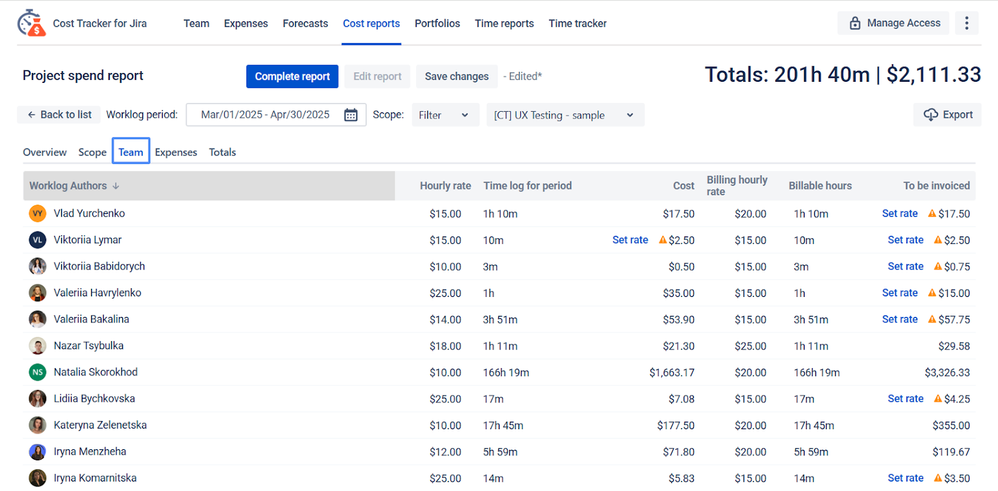Click warning icon beside $0.75 to be invoiced
This screenshot has width=998, height=491.
(938, 266)
